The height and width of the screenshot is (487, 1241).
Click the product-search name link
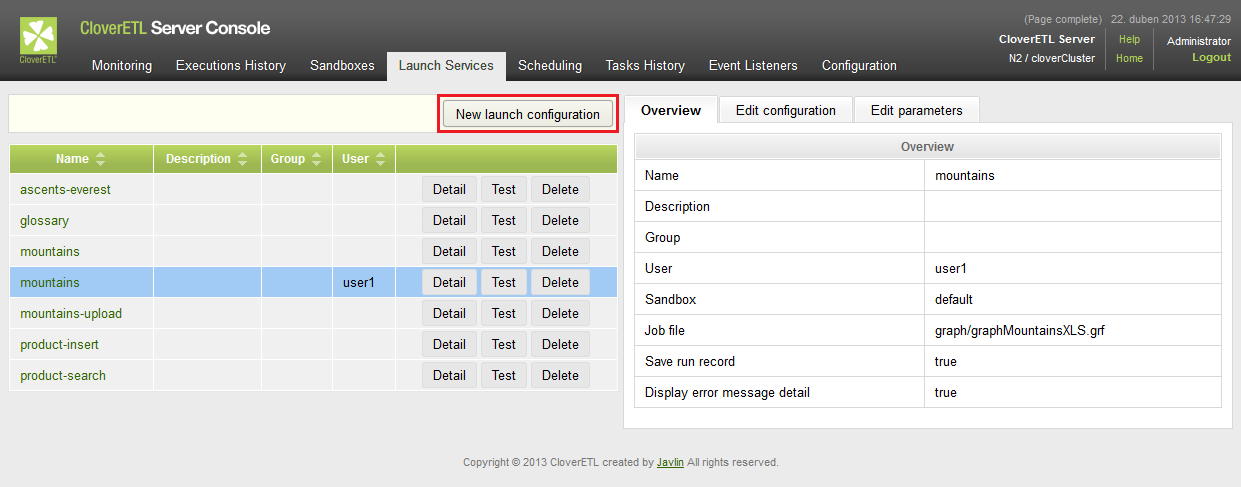[x=63, y=375]
